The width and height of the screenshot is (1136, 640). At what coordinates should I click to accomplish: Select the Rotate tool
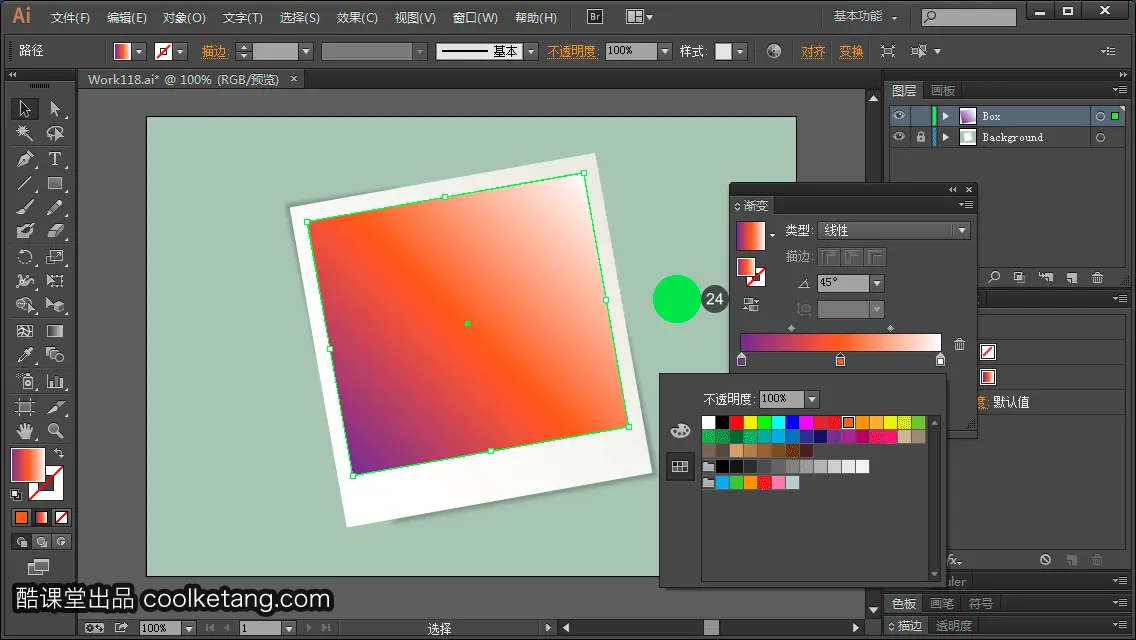[25, 257]
